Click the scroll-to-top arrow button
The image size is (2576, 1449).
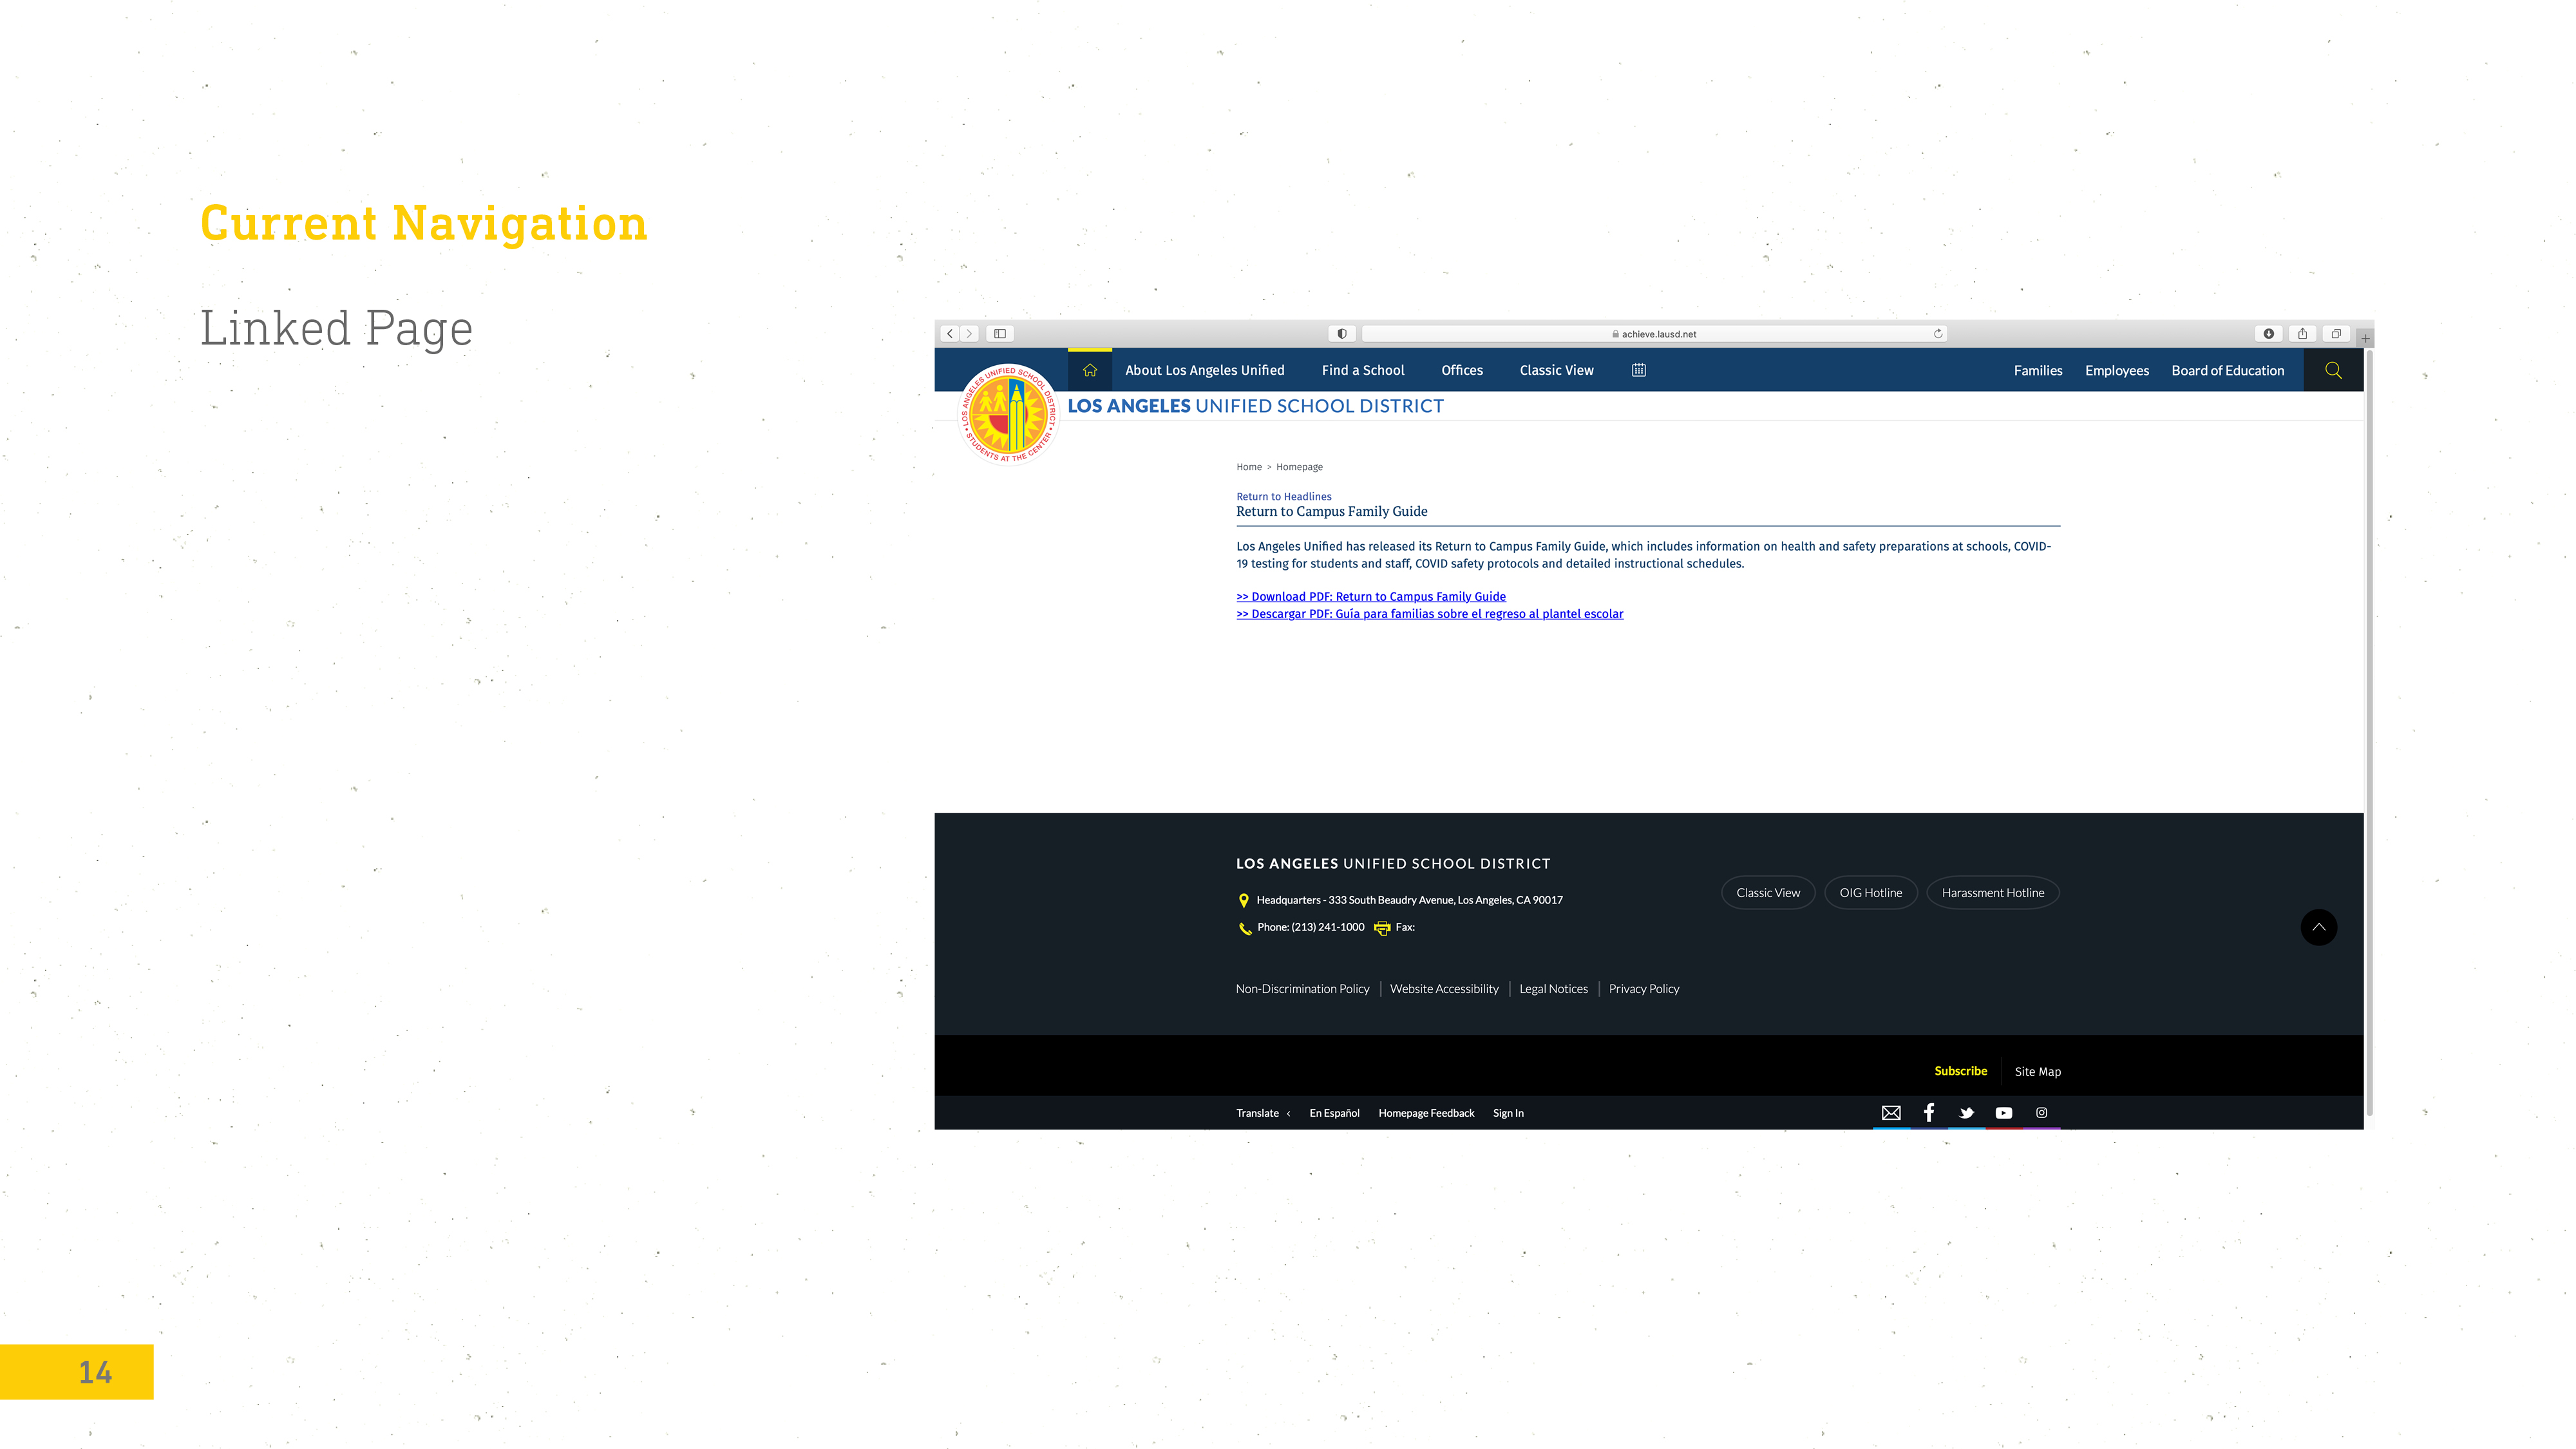[x=2318, y=927]
